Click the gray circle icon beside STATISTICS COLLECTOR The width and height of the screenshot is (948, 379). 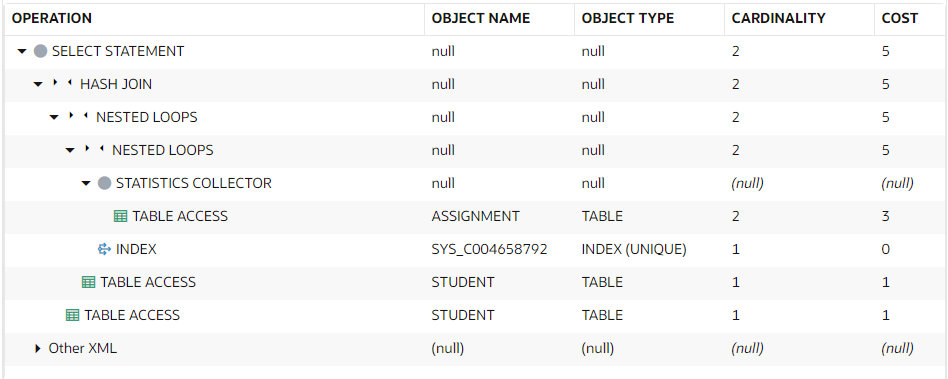(x=105, y=183)
